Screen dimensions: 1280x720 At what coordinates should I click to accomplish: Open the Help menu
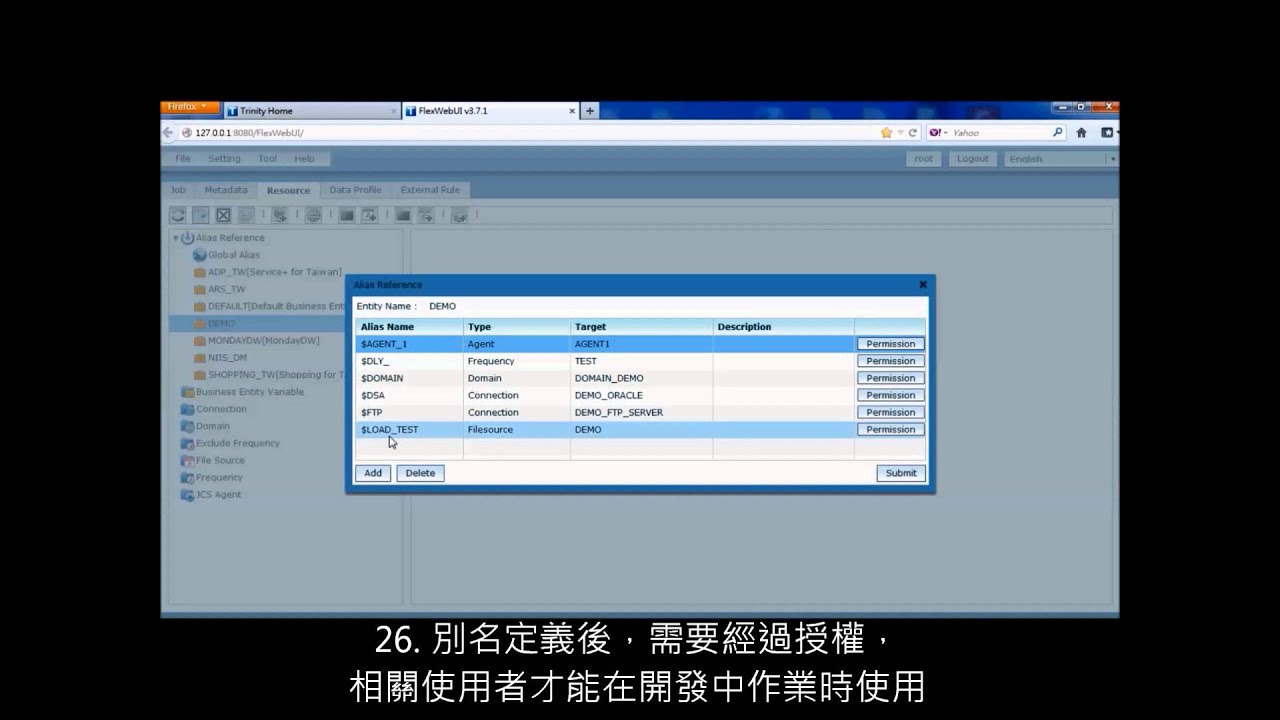click(304, 159)
